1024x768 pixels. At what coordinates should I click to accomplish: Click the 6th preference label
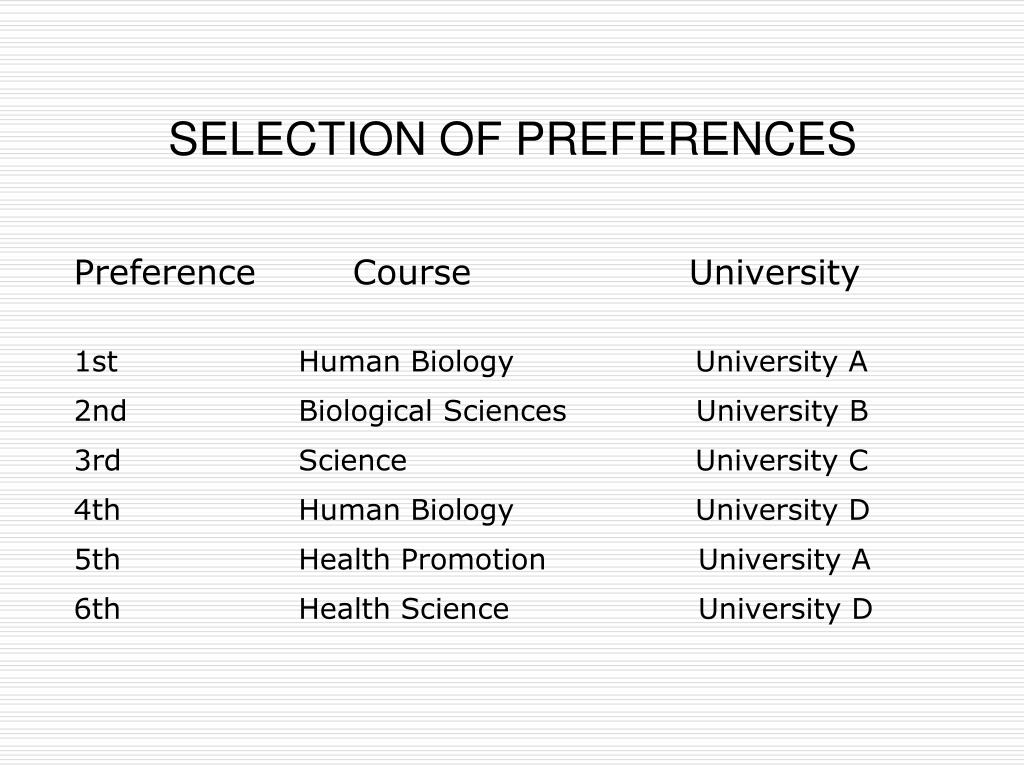pos(97,609)
